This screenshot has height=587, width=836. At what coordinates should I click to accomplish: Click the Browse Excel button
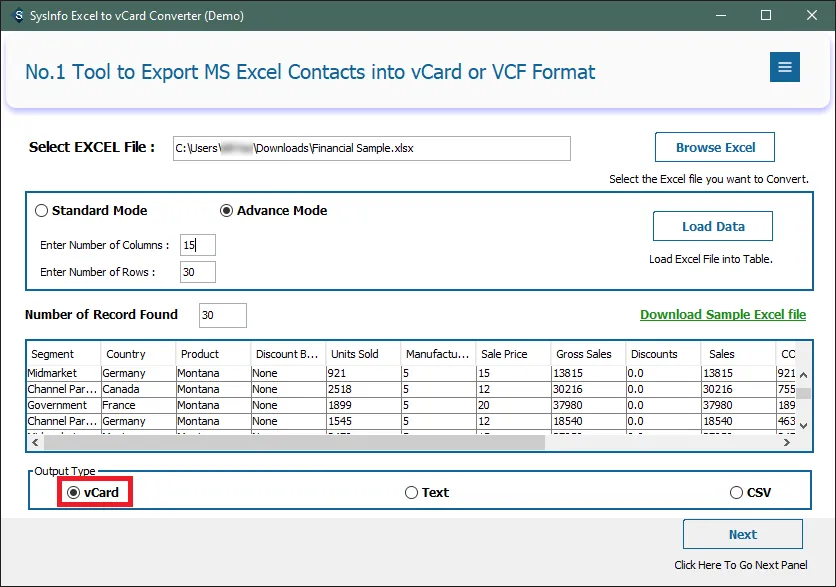714,147
